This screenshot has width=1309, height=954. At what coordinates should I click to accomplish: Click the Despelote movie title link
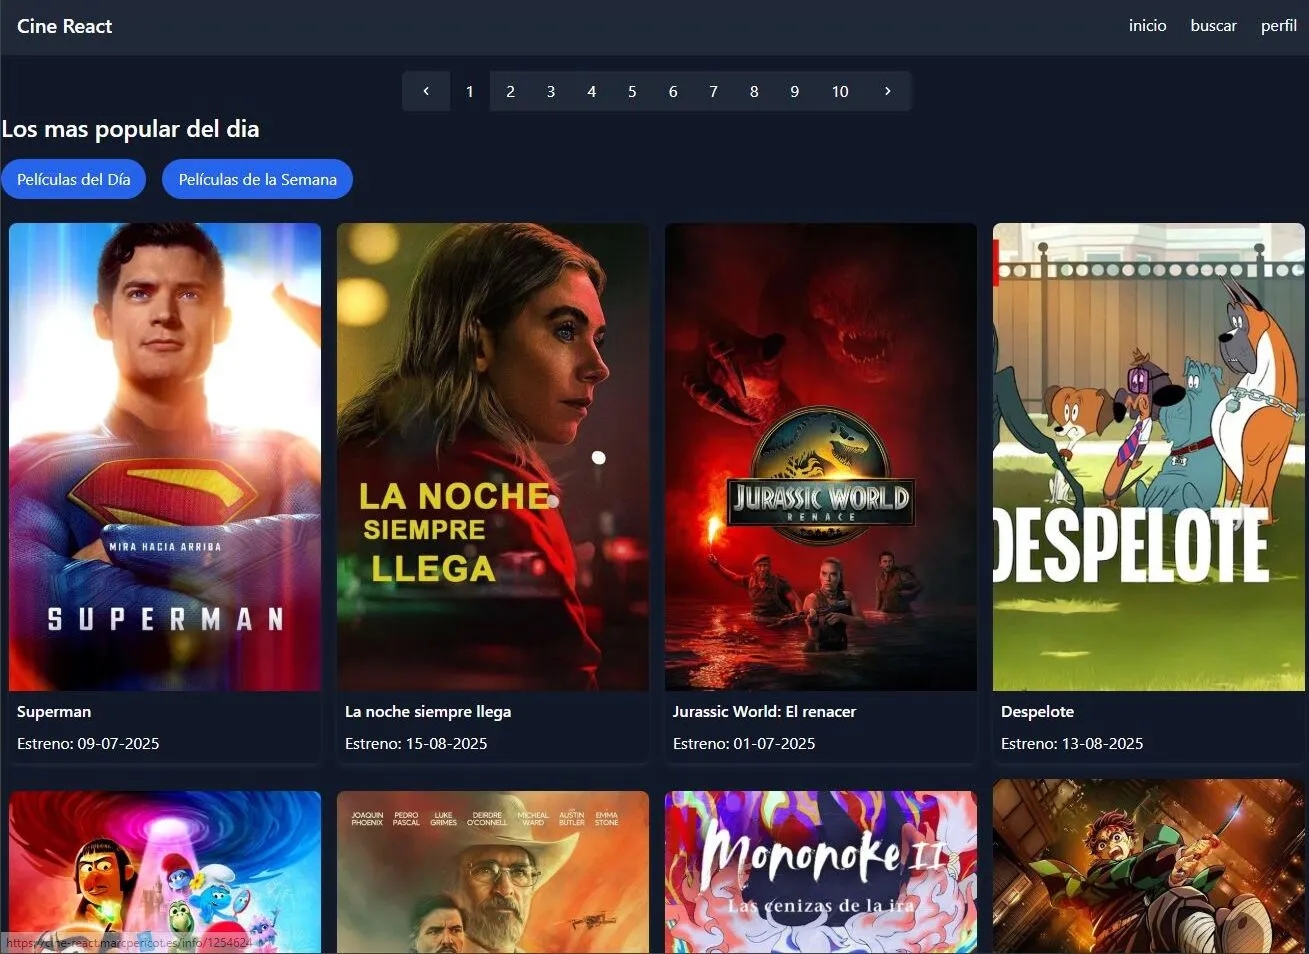pos(1037,711)
